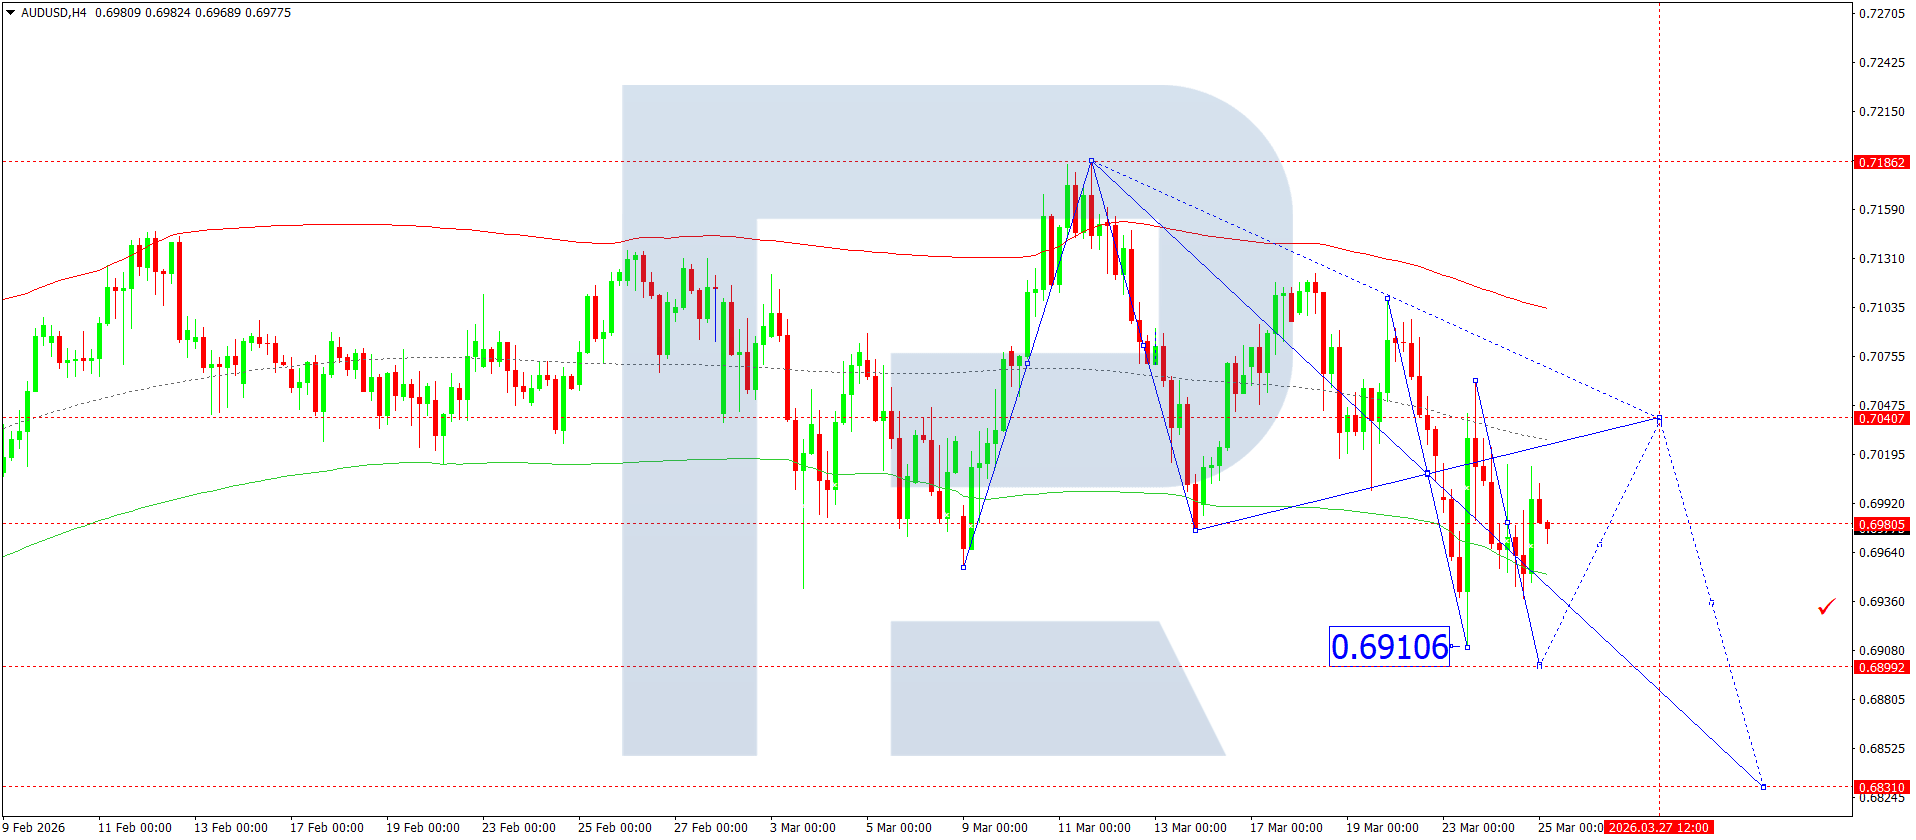Screen dimensions: 1916x840
Task: Click forecast apex anchor on 0.70407 level
Action: [1659, 419]
